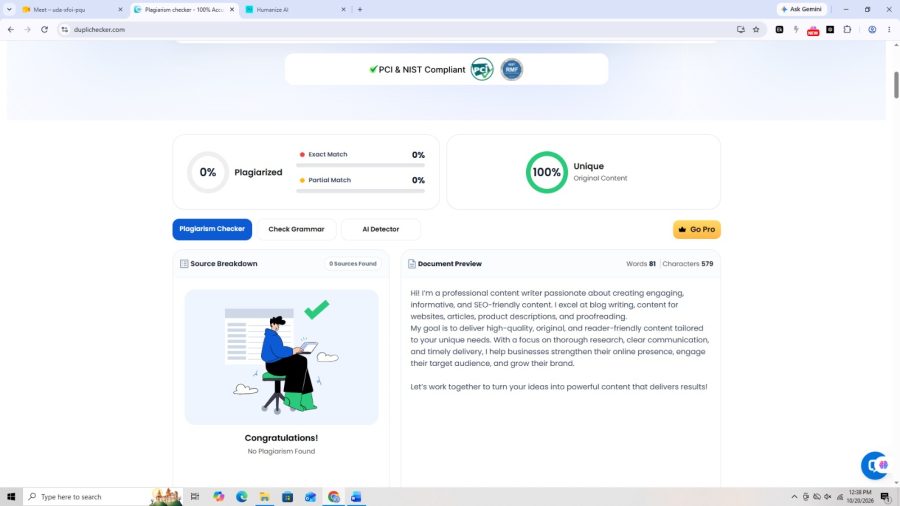
Task: Close the Meet tab
Action: tap(120, 9)
